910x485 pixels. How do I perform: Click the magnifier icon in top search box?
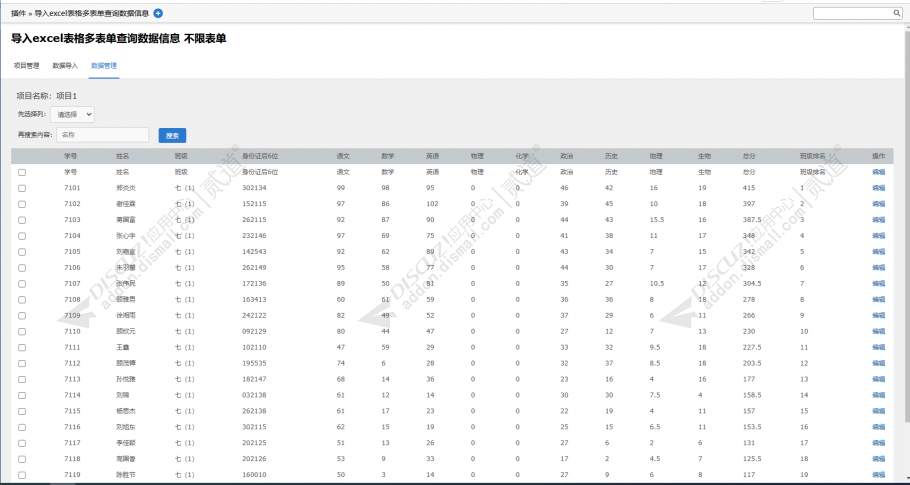coord(896,13)
